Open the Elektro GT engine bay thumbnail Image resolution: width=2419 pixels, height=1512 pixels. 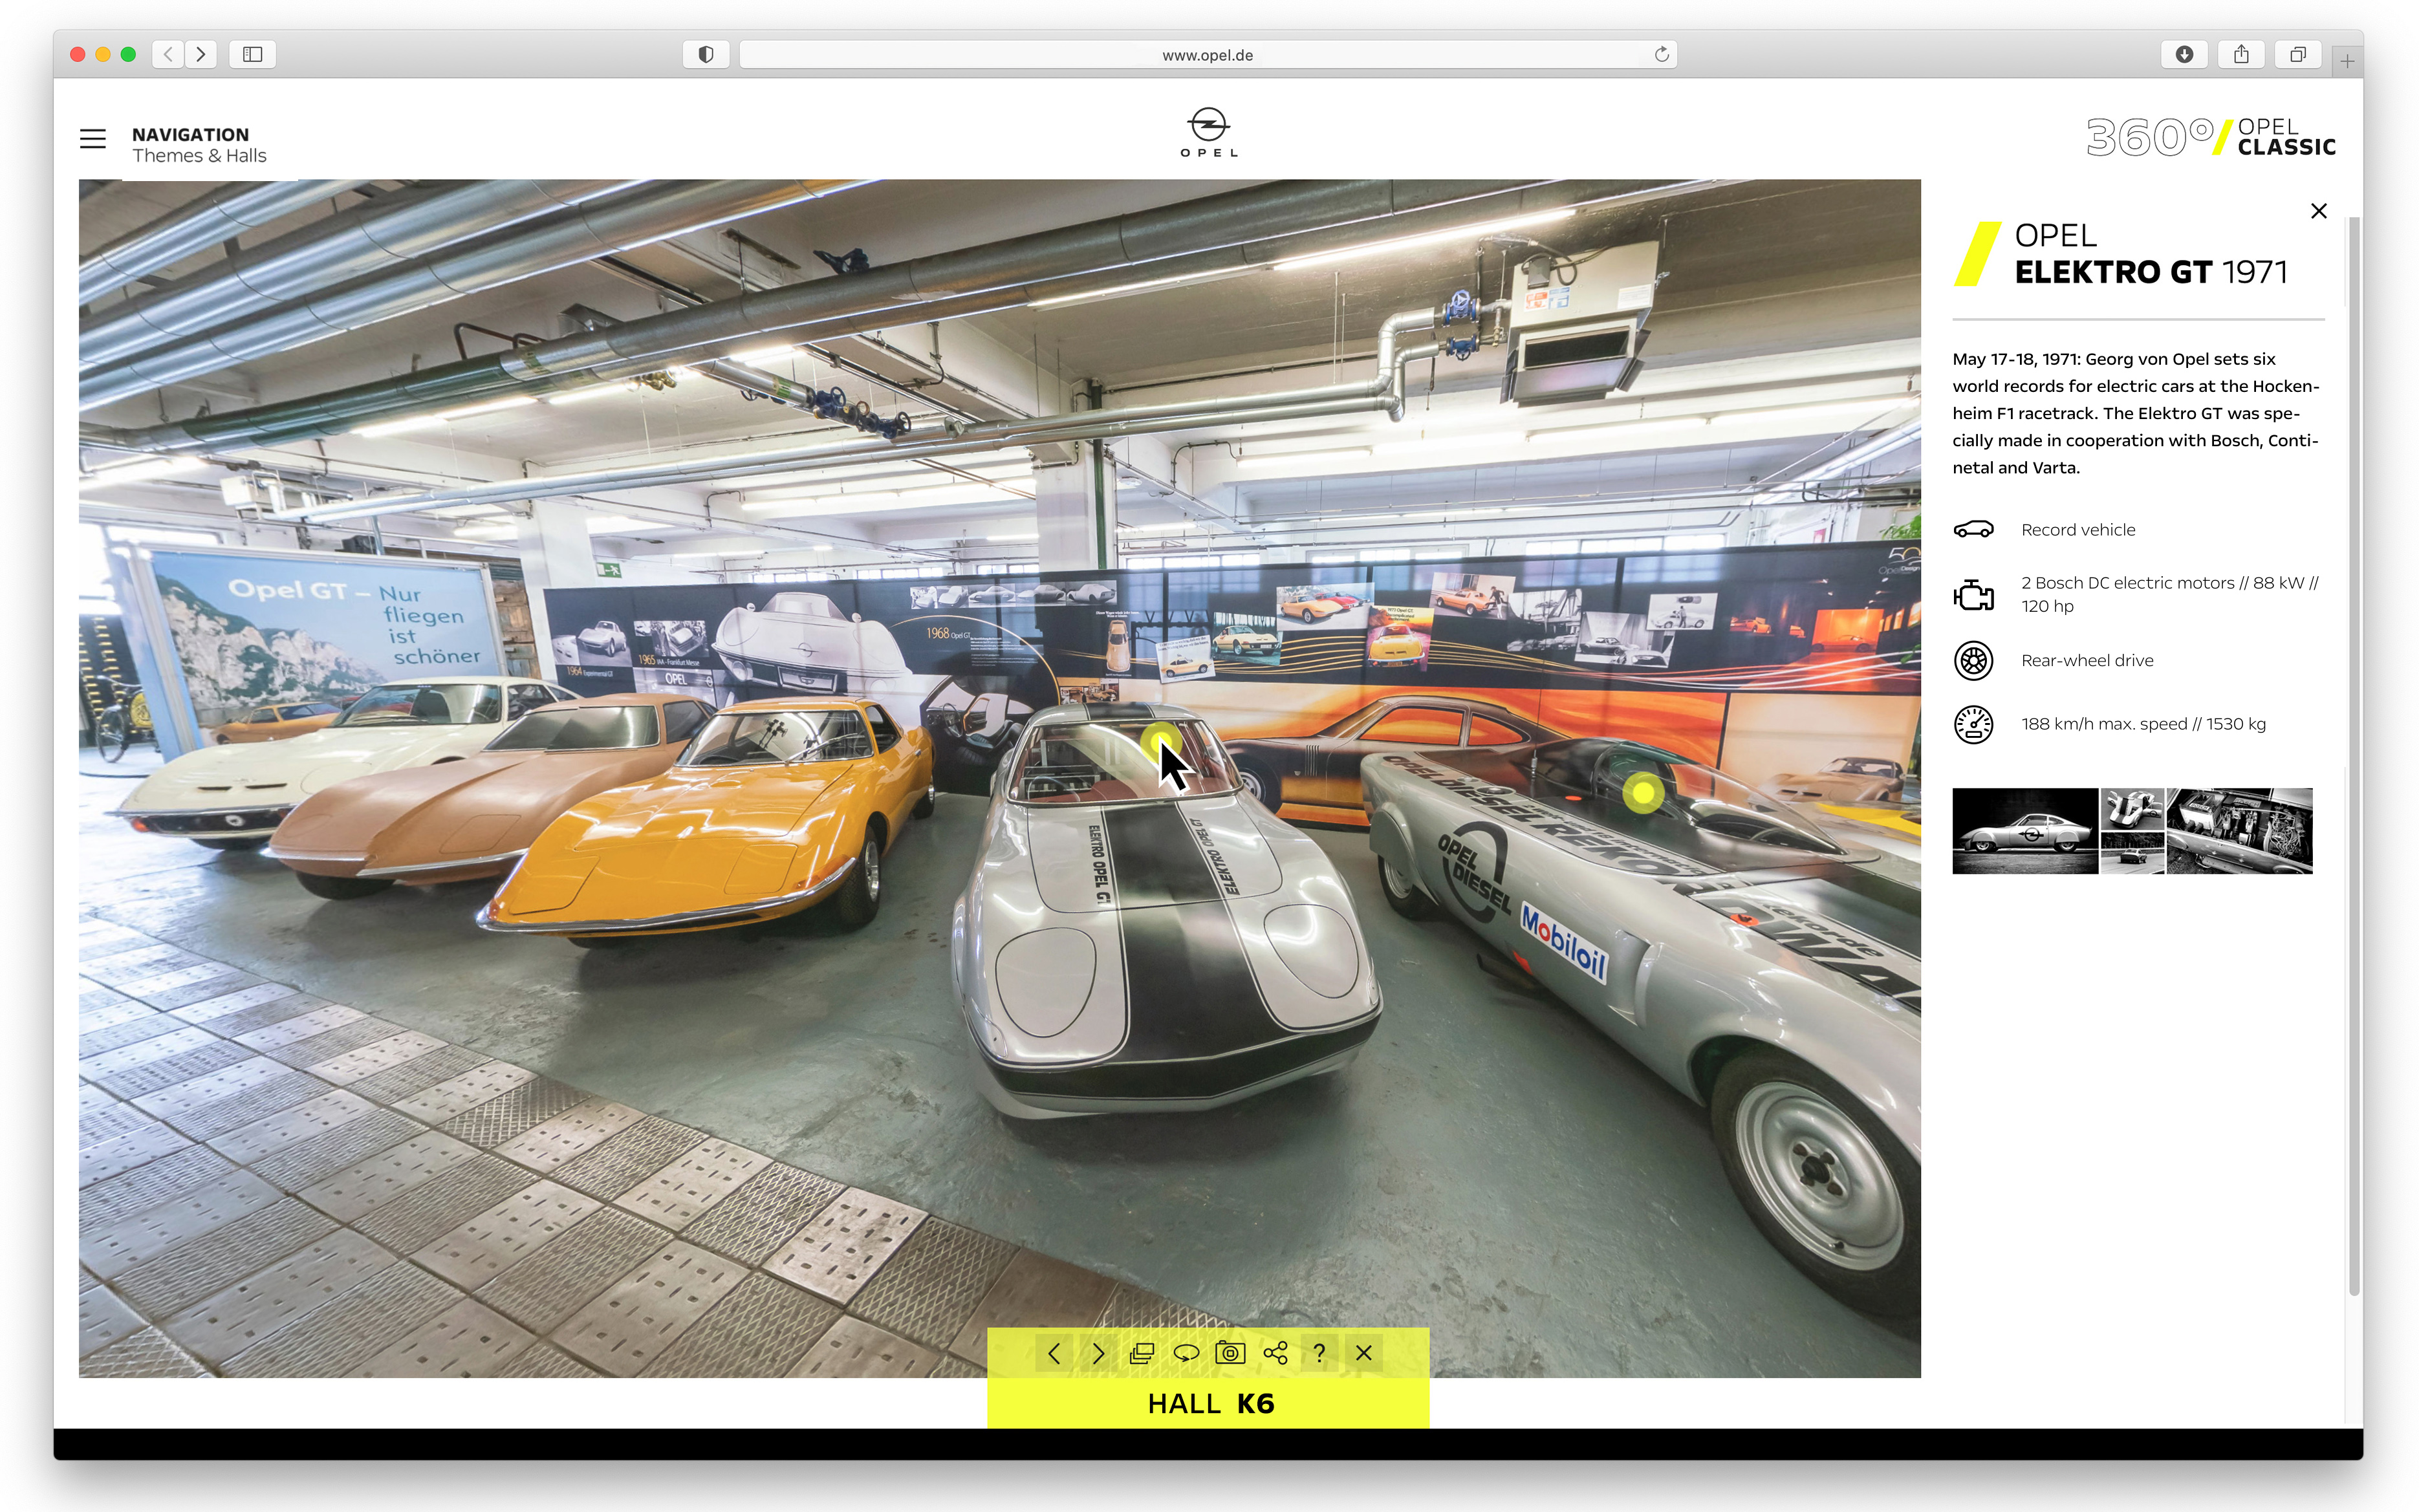(2239, 831)
